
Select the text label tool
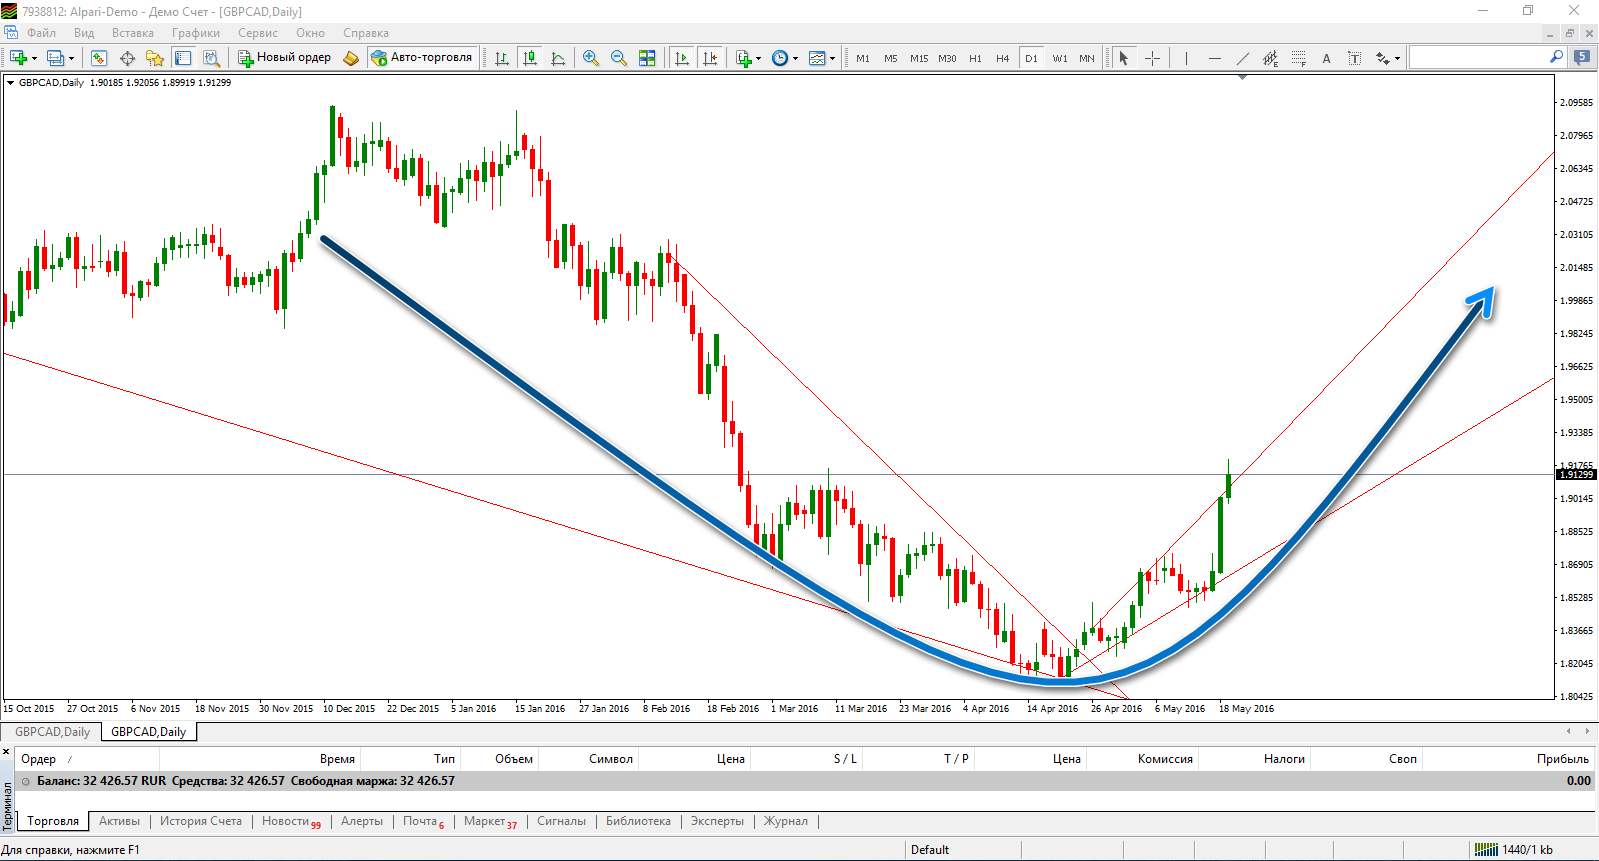(x=1354, y=58)
